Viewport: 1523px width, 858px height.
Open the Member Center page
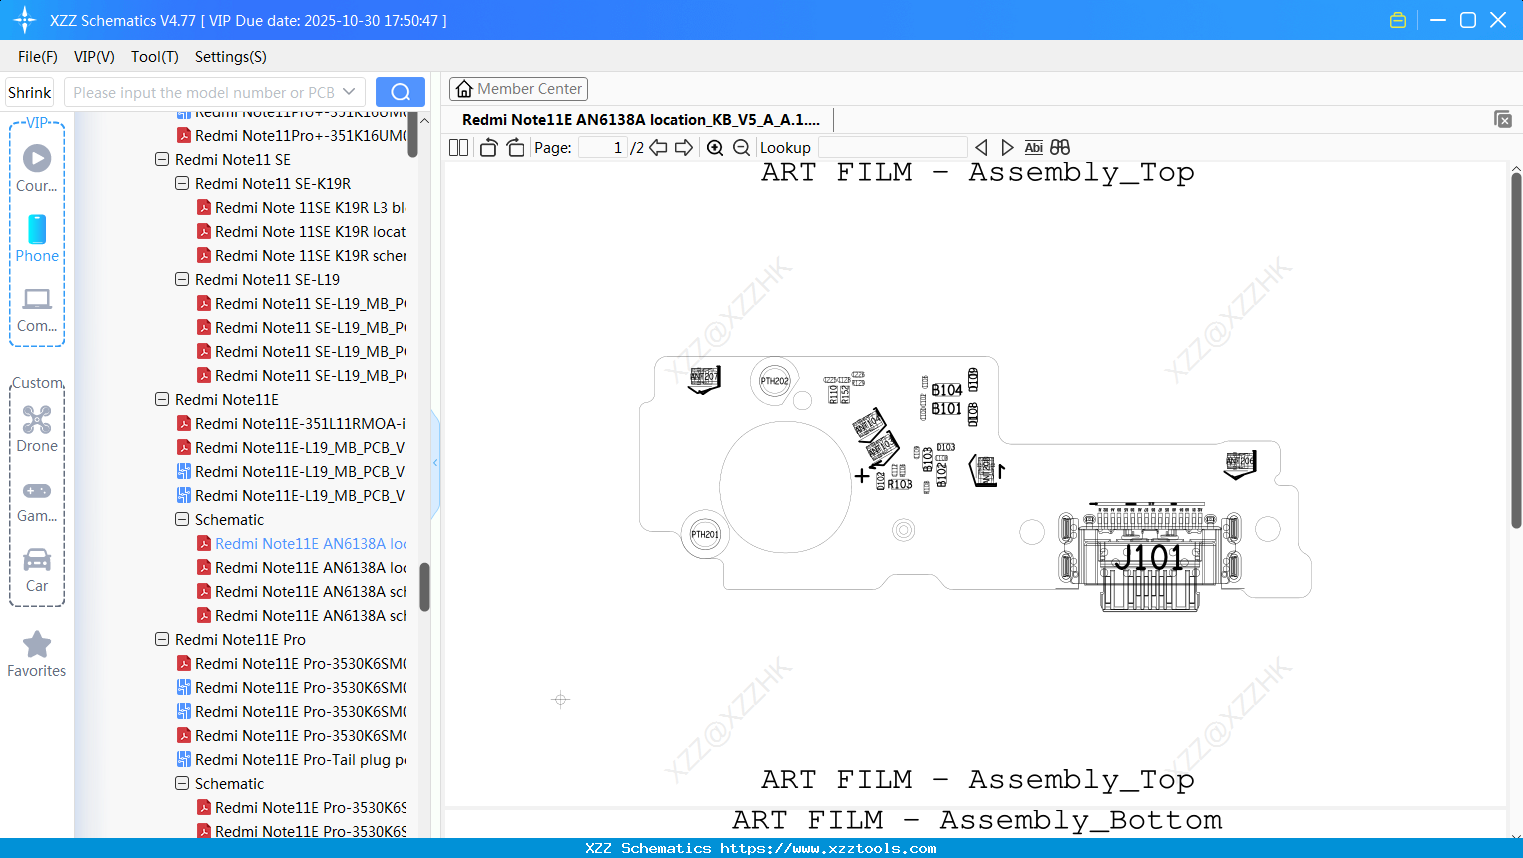[x=518, y=88]
